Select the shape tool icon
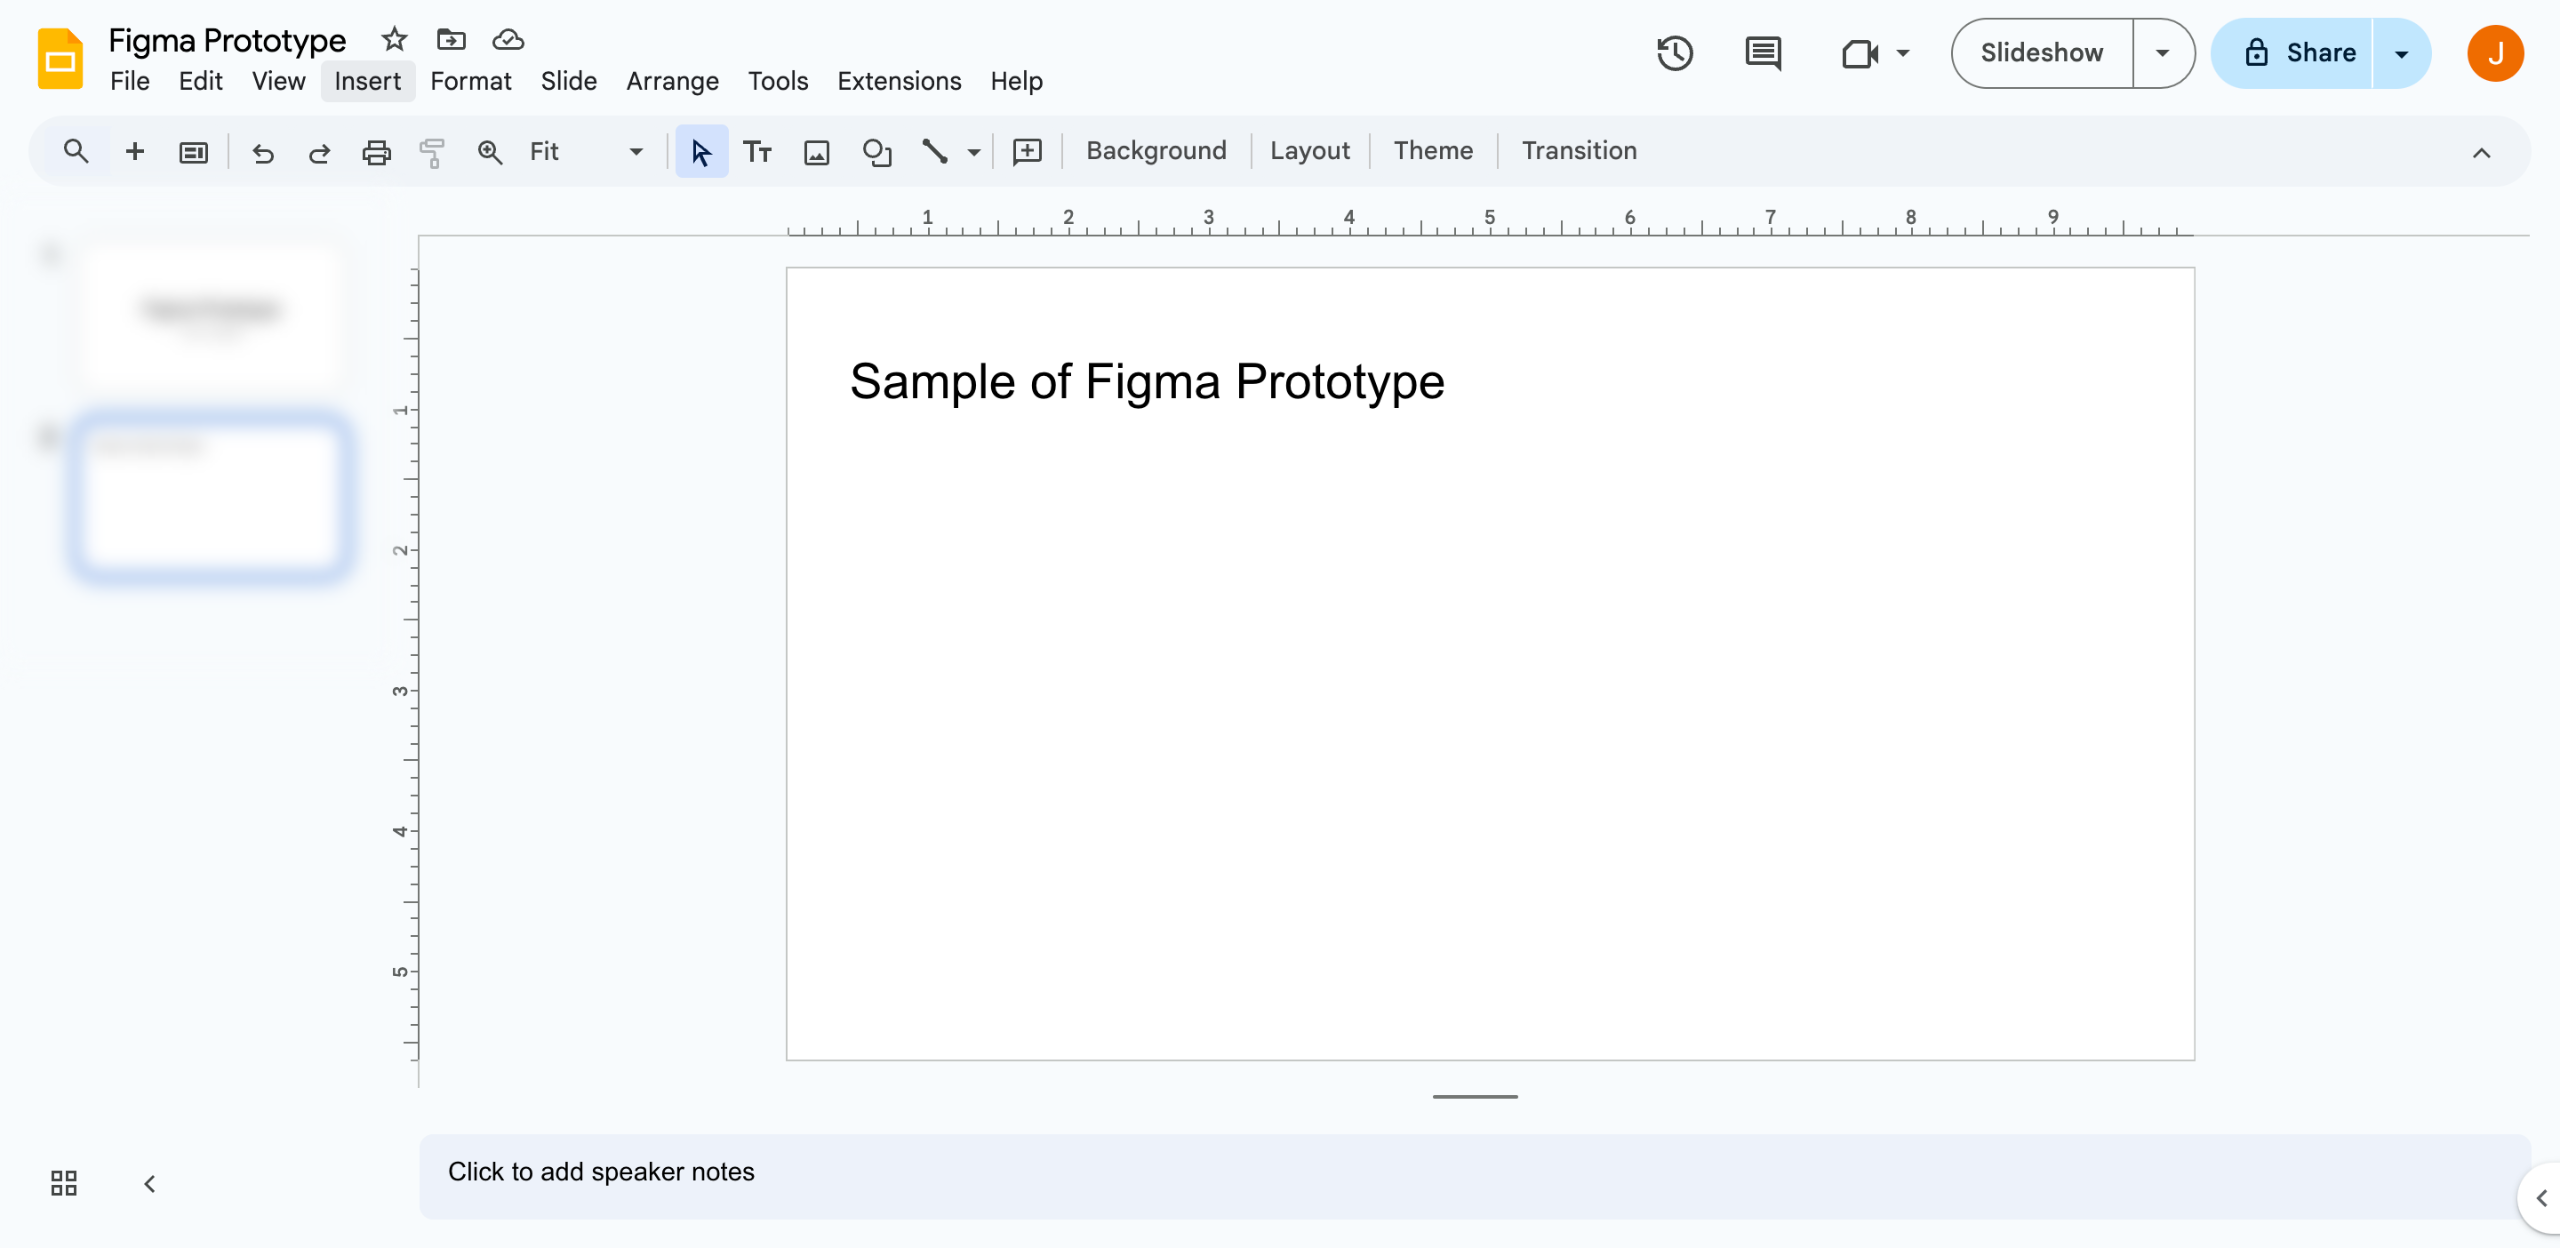This screenshot has width=2560, height=1248. 876,152
